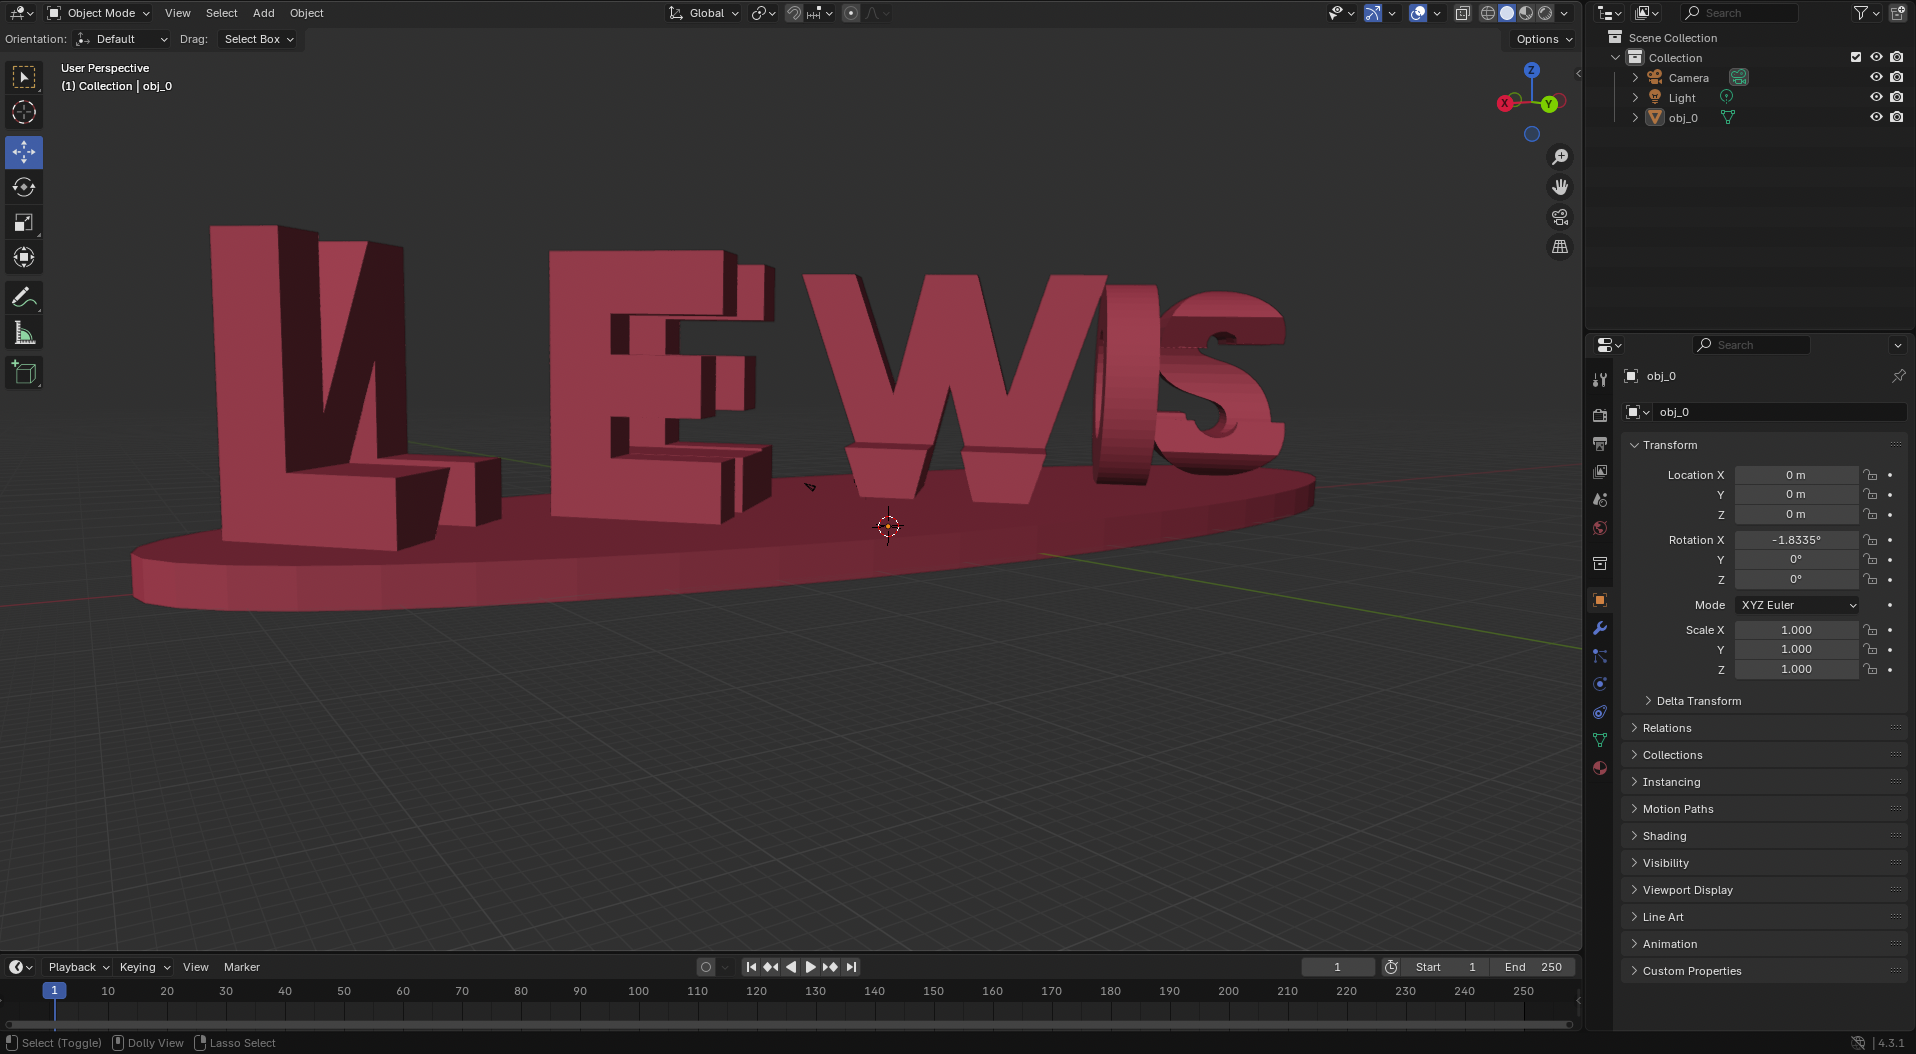Viewport: 1916px width, 1054px height.
Task: Open the Render properties tab
Action: coord(1600,415)
